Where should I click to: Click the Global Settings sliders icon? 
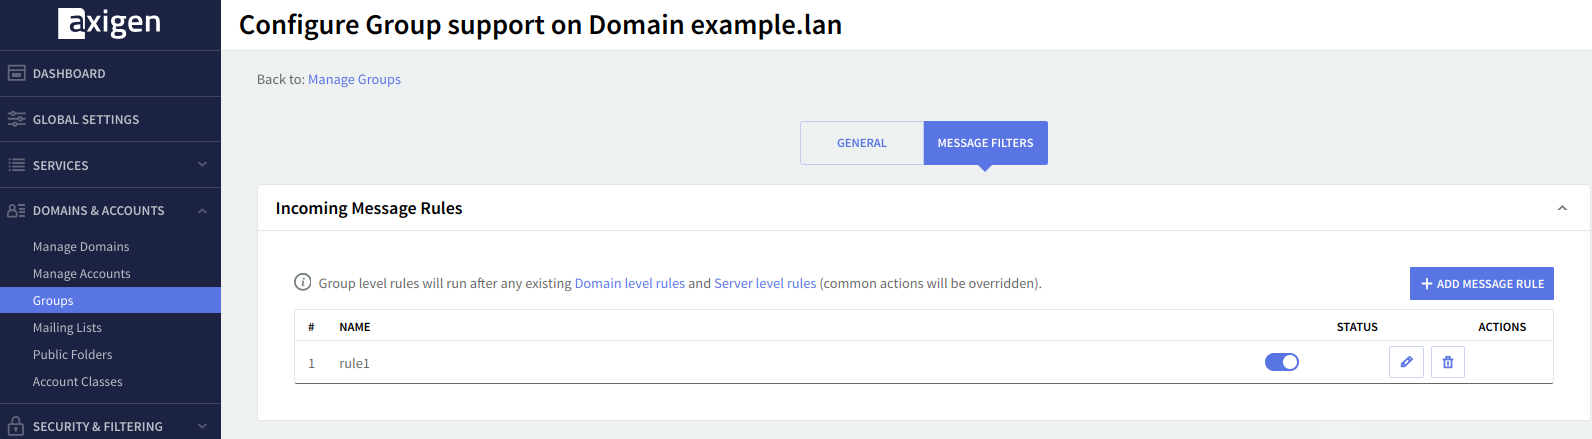16,119
